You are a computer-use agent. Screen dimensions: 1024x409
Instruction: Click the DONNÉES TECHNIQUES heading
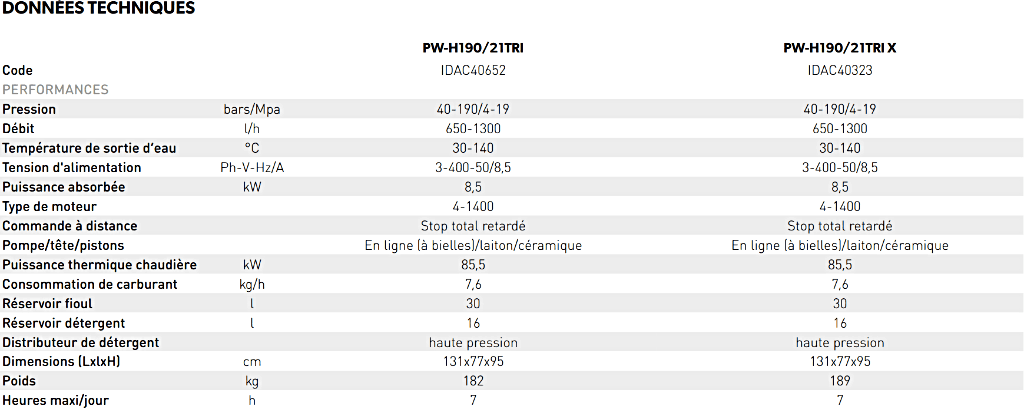click(99, 8)
